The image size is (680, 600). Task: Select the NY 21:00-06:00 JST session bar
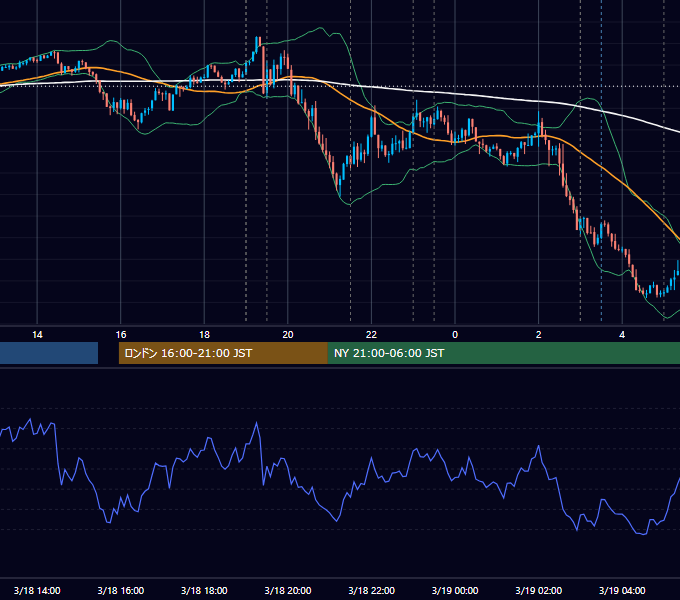tap(503, 353)
